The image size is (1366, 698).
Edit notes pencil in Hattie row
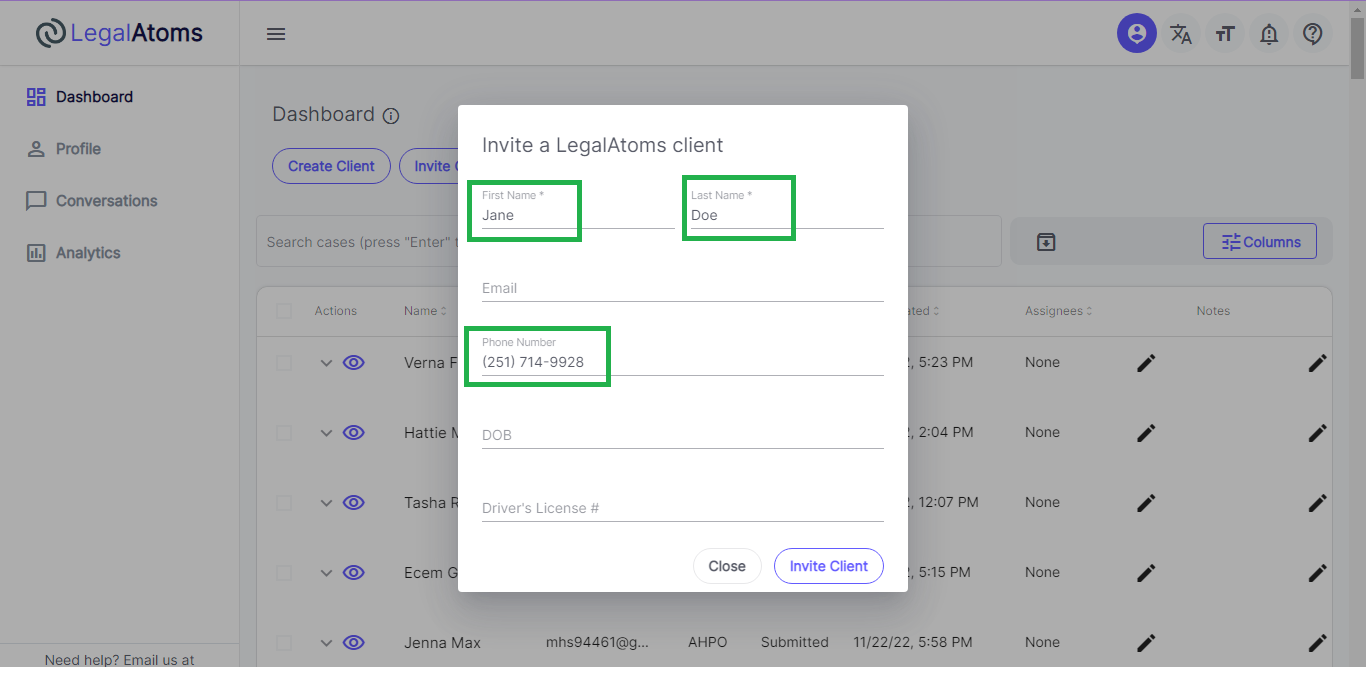1318,433
